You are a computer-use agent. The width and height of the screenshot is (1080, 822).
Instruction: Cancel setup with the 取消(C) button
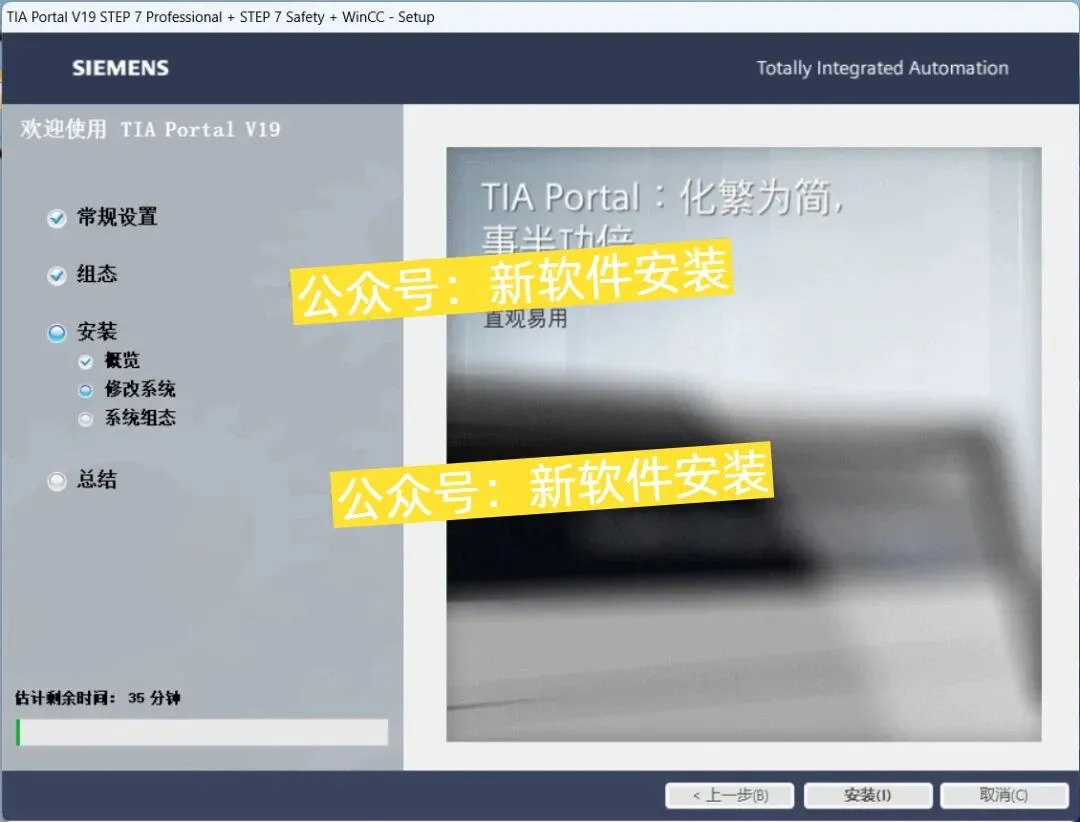tap(1004, 795)
